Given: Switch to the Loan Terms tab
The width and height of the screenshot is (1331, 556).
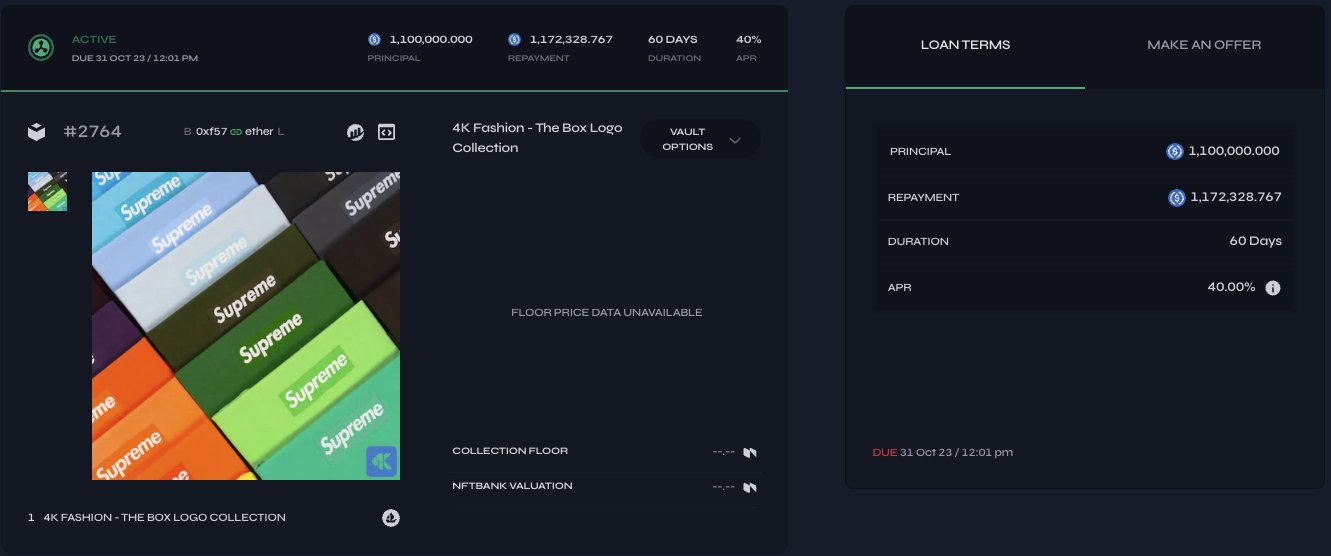Looking at the screenshot, I should pyautogui.click(x=965, y=45).
